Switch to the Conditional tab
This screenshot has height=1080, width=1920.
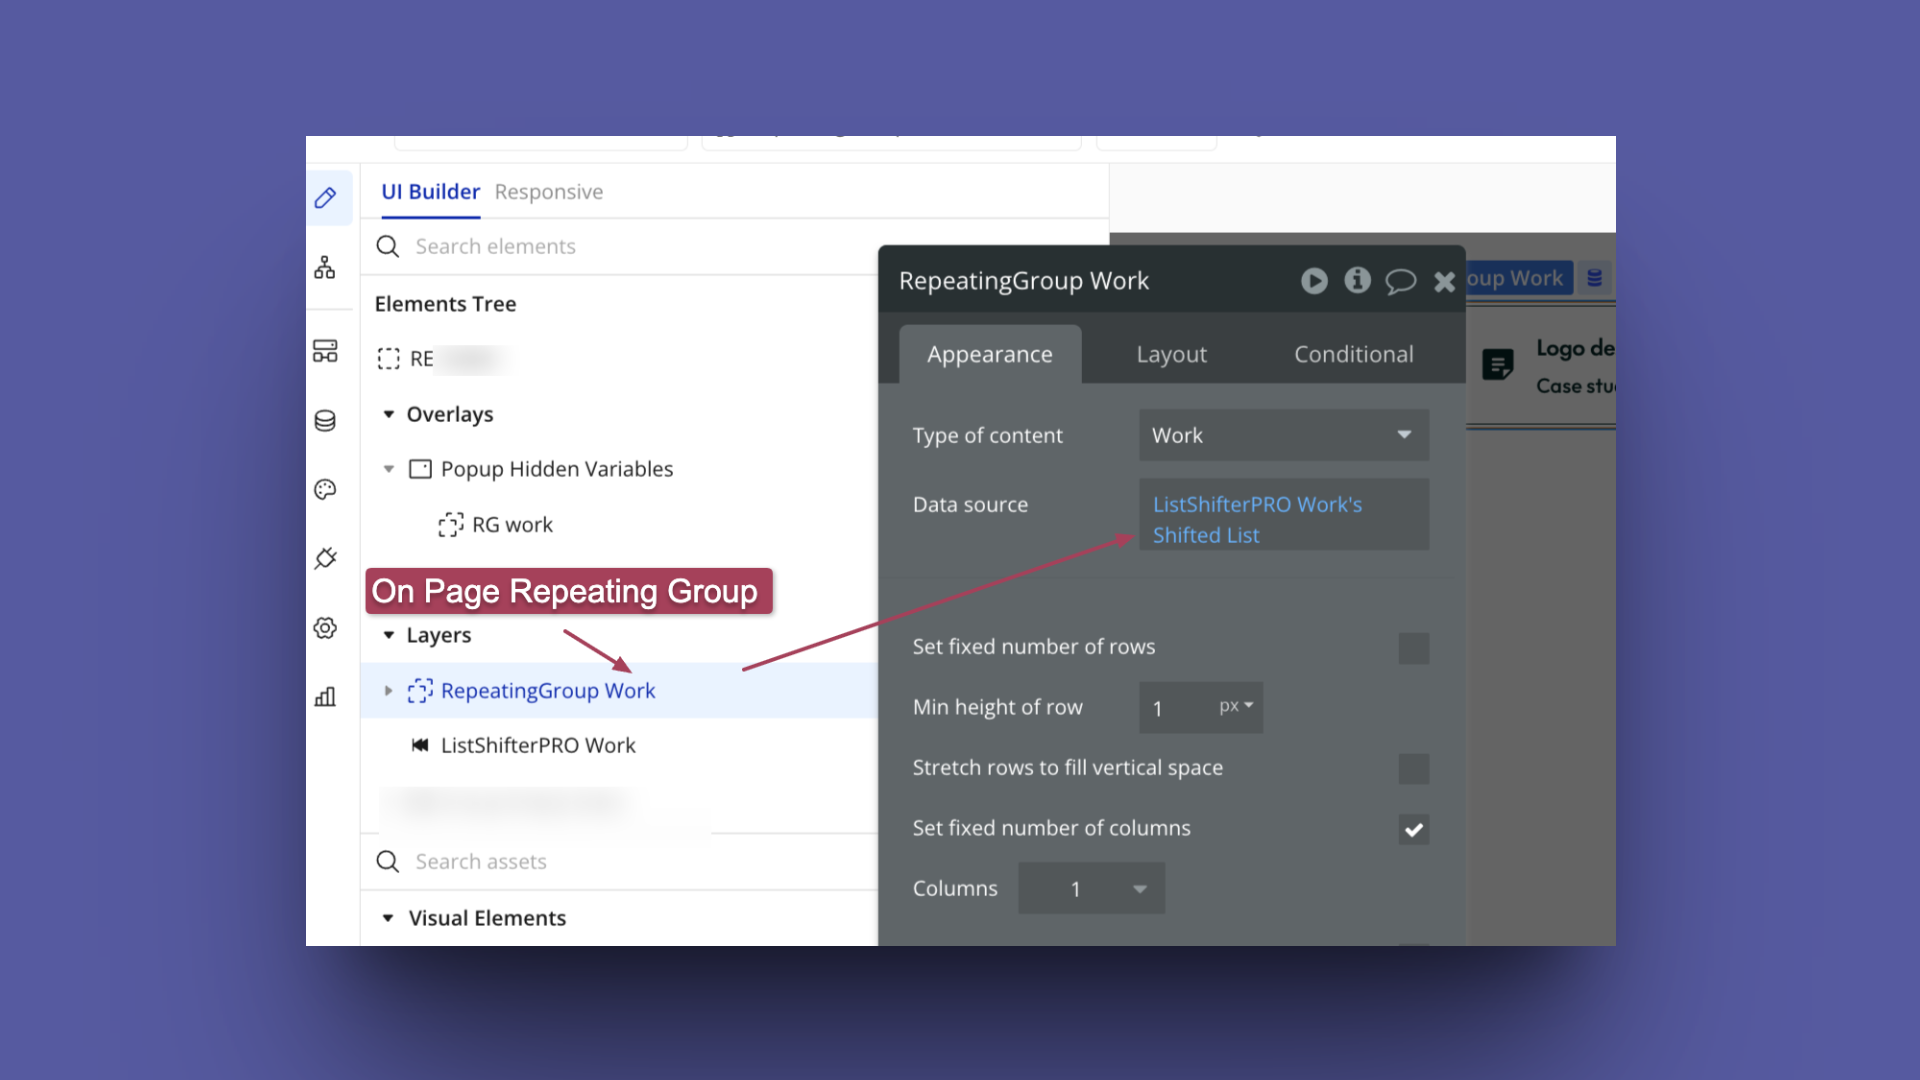coord(1353,354)
